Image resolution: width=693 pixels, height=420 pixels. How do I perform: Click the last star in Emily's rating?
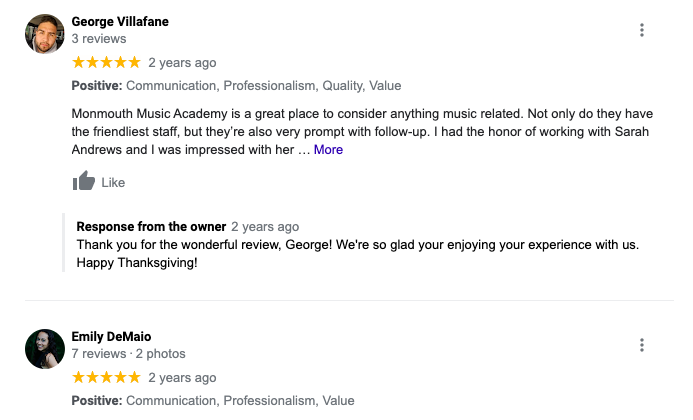(134, 378)
